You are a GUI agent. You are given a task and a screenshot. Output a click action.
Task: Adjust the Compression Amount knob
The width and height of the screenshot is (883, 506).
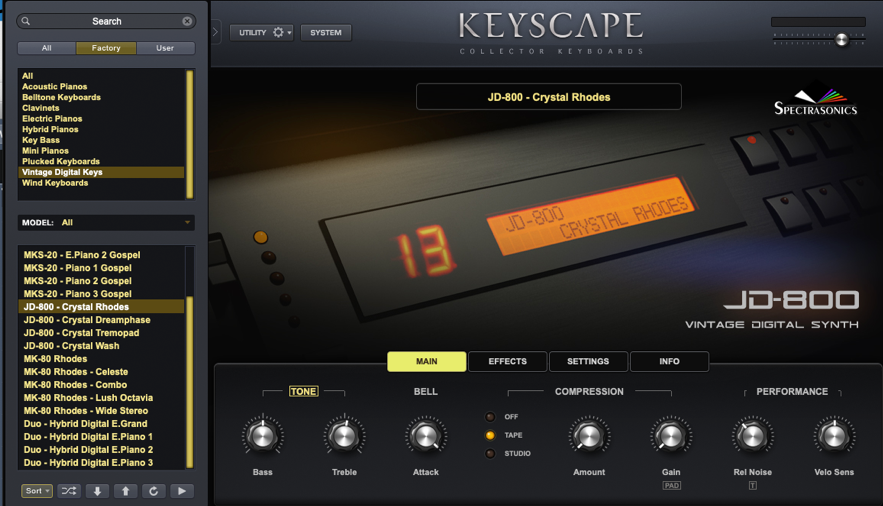pyautogui.click(x=589, y=436)
